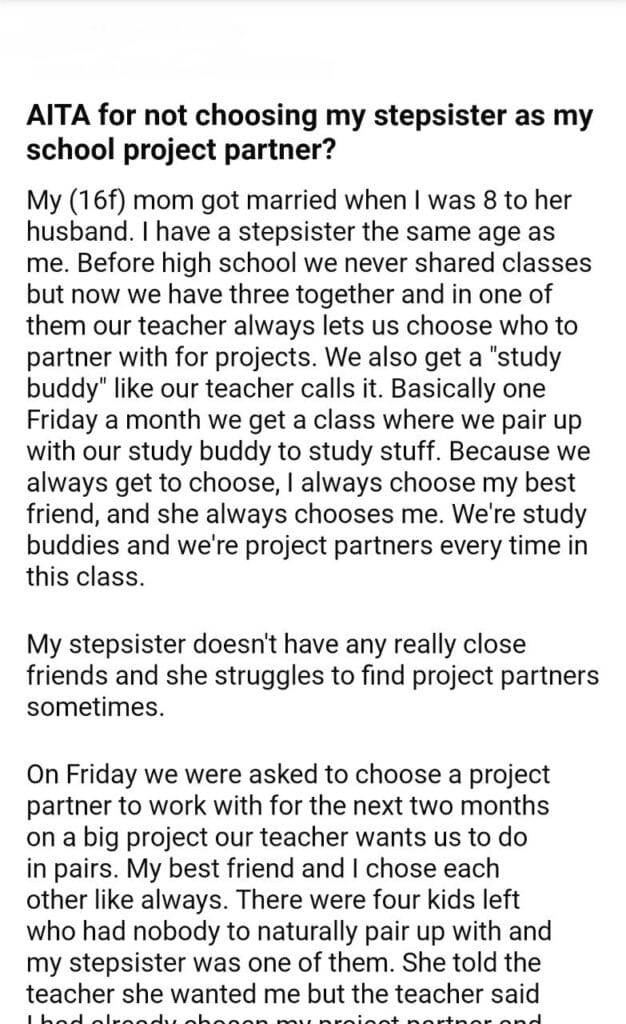Click the paragraph about stepsister lacking close friends
This screenshot has height=1024, width=626.
312,676
